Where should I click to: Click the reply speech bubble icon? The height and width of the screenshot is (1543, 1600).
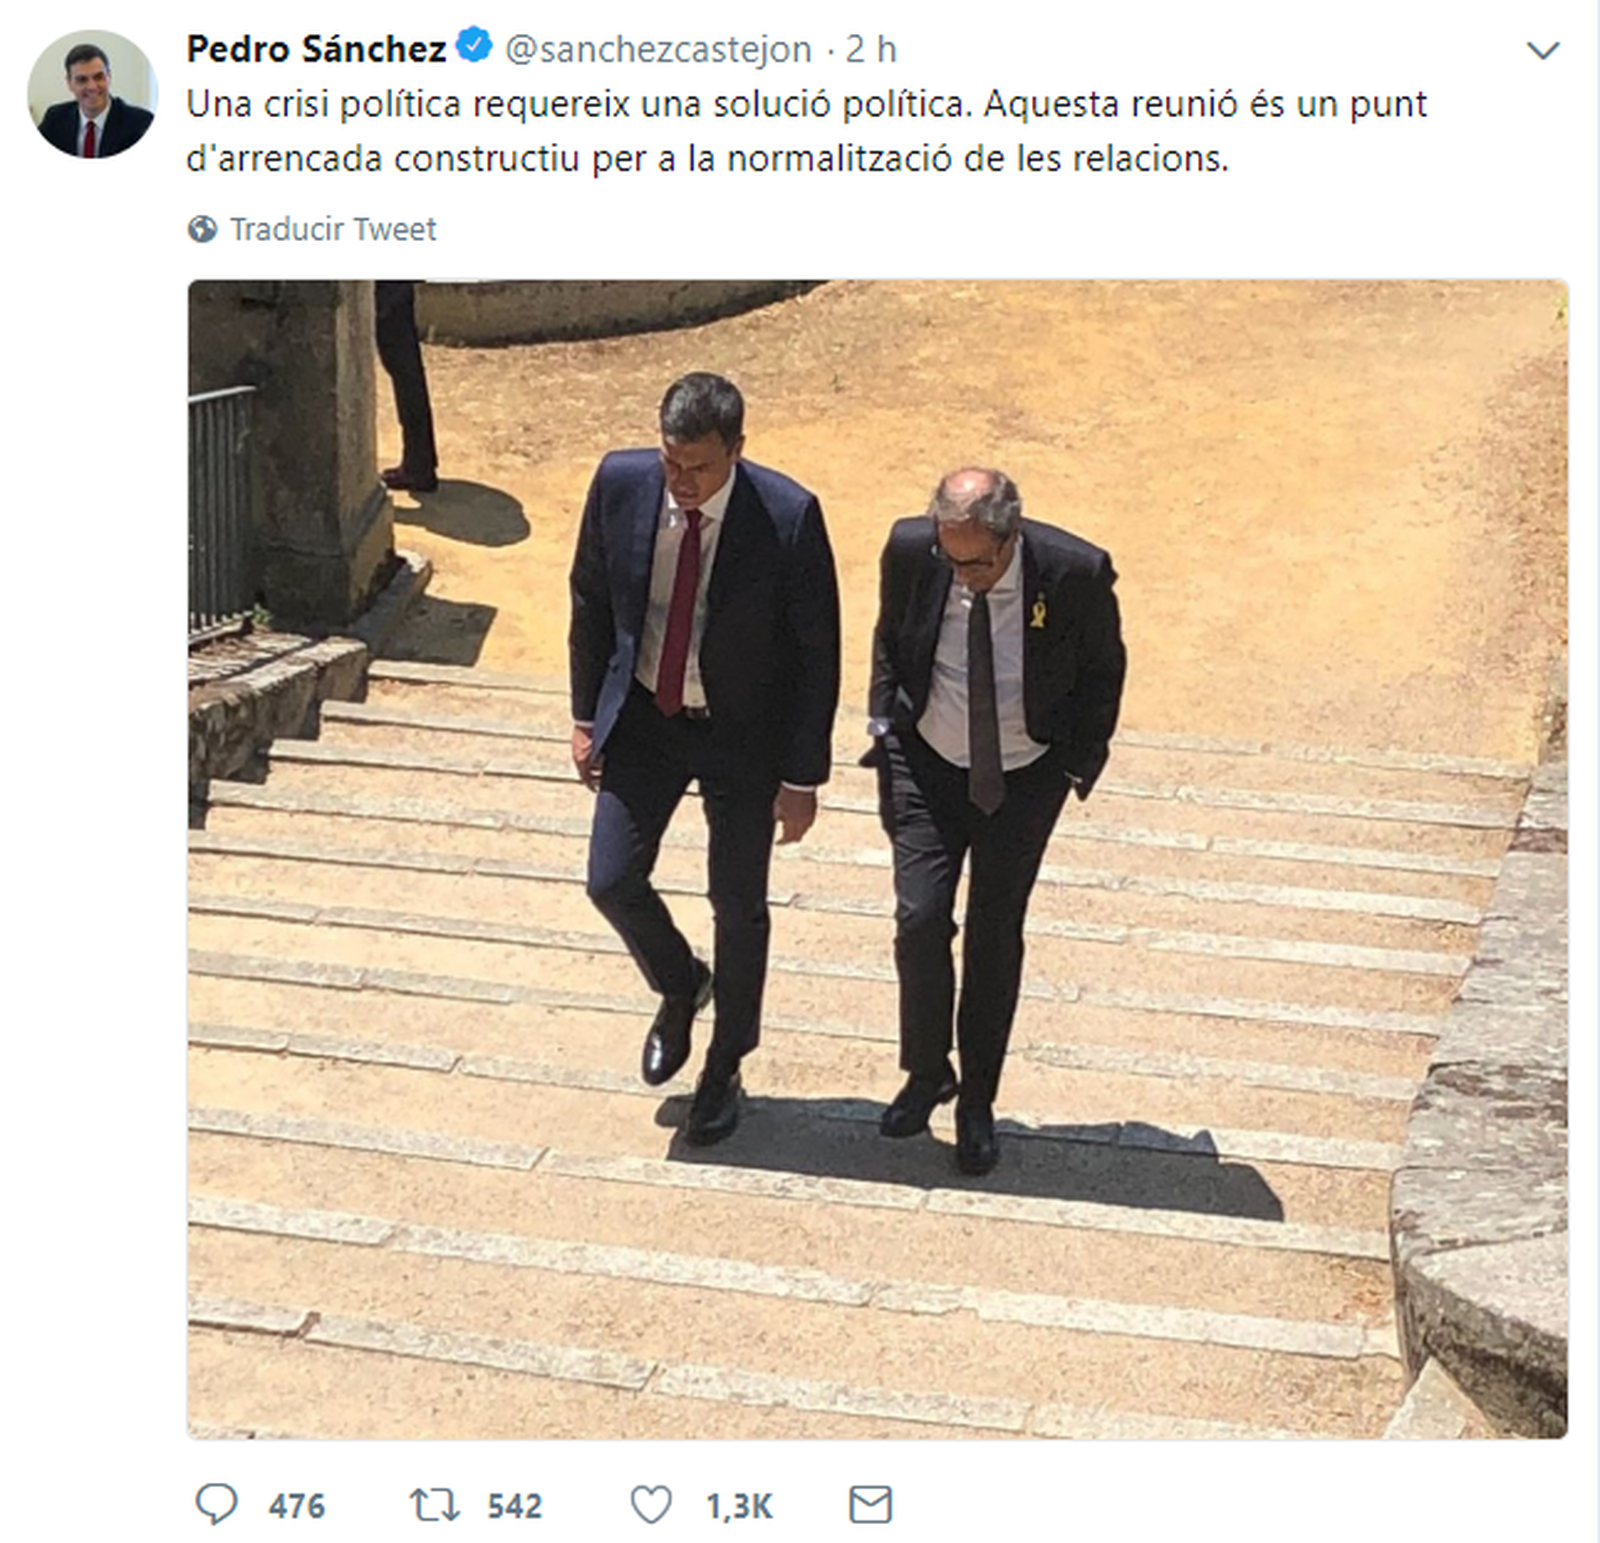pyautogui.click(x=216, y=1504)
